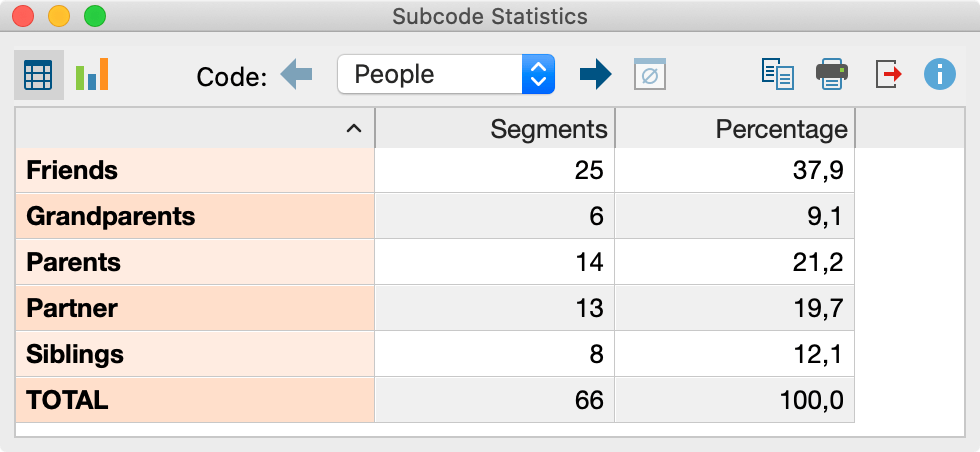This screenshot has width=980, height=452.
Task: Print the subcode statistics
Action: pyautogui.click(x=833, y=75)
